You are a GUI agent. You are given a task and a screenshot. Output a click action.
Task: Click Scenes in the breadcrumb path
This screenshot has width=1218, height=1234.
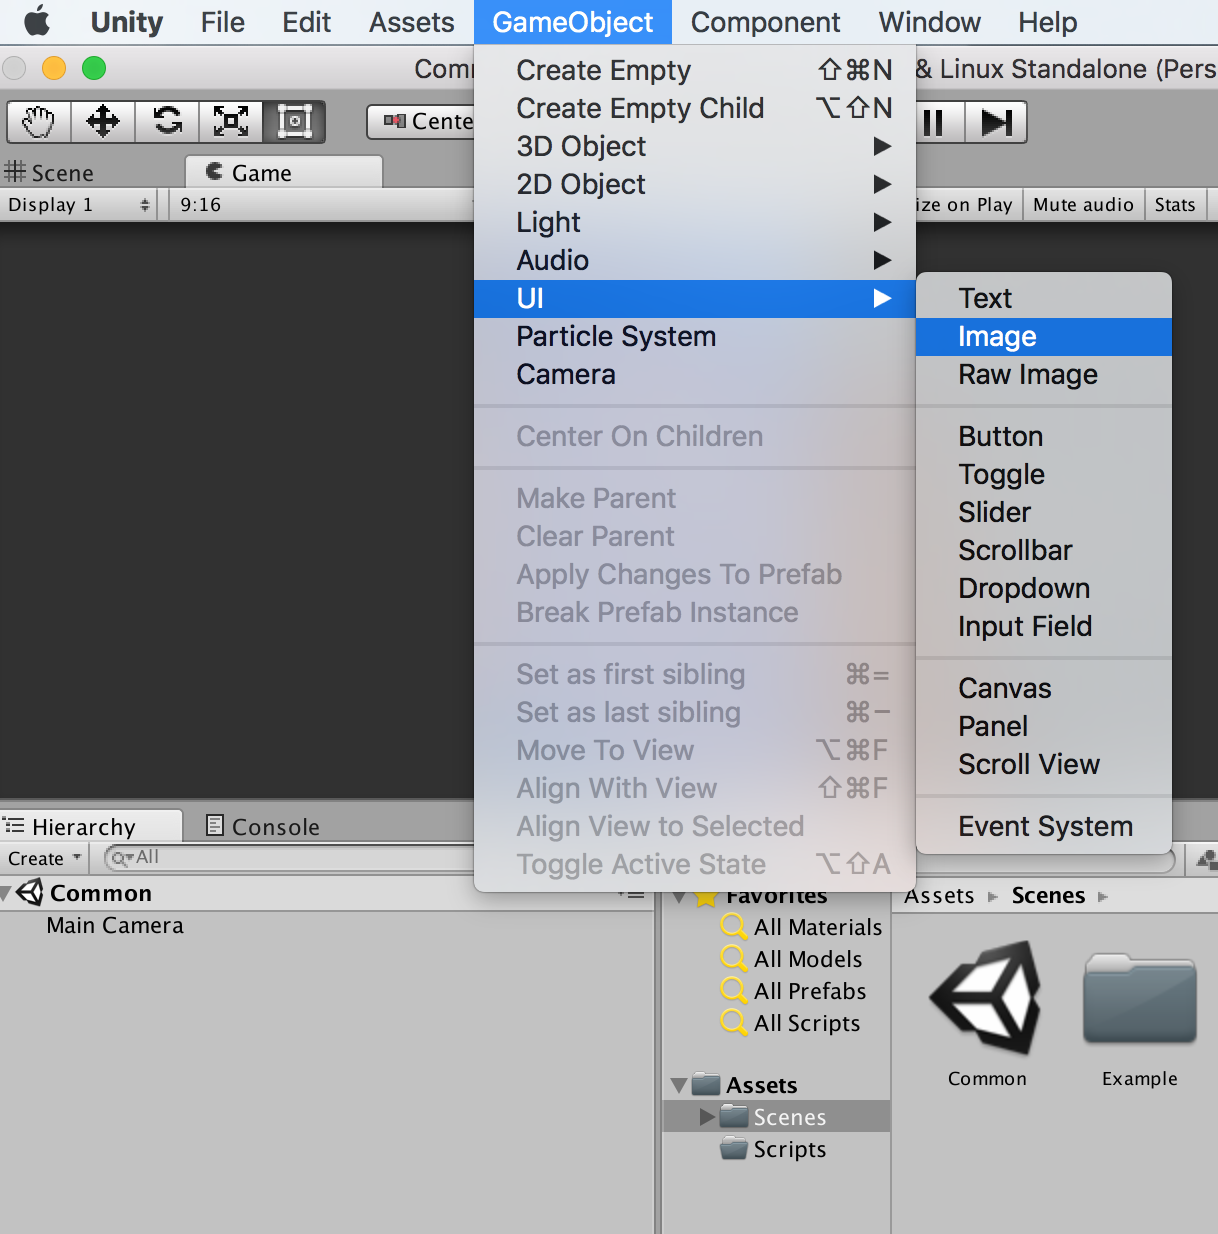point(1048,896)
